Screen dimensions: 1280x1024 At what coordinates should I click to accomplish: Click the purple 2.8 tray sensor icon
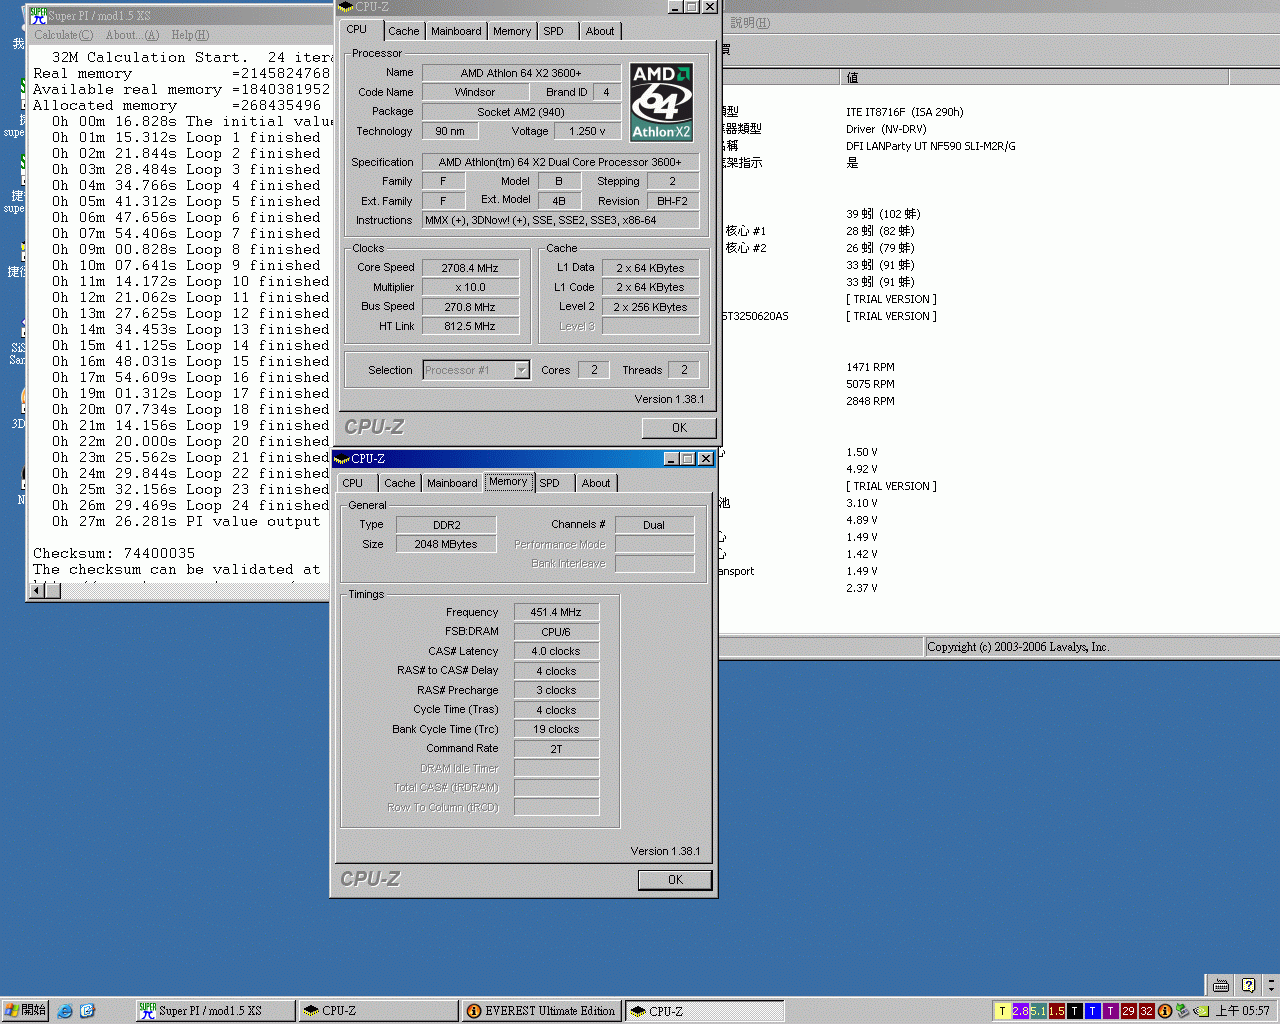pyautogui.click(x=1020, y=1011)
